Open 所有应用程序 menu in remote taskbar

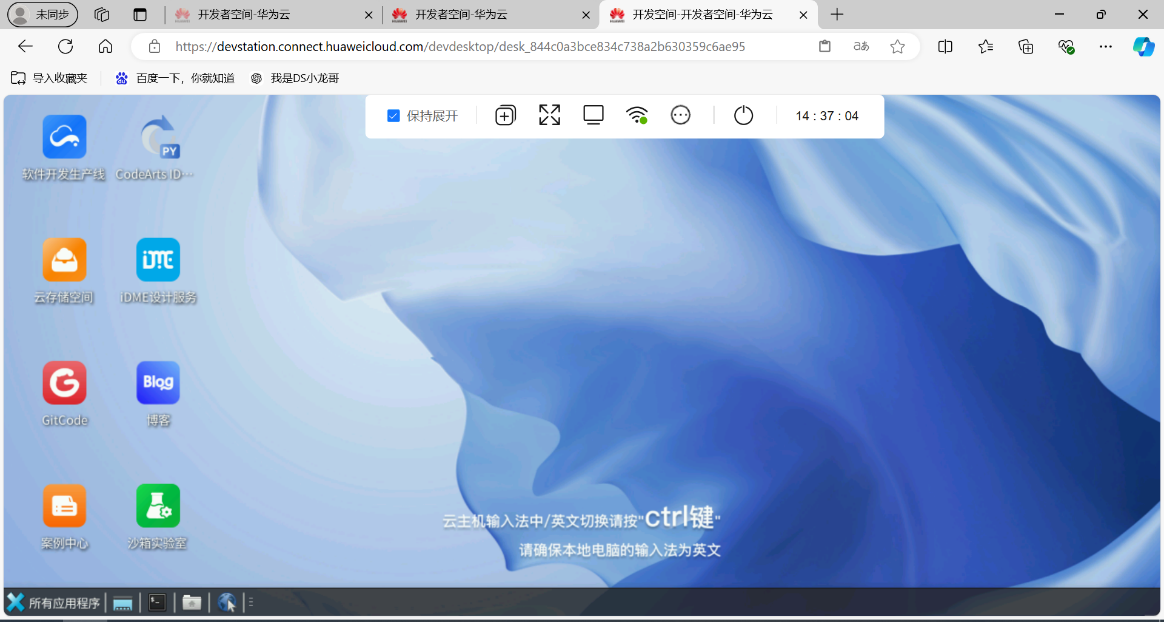pos(53,603)
